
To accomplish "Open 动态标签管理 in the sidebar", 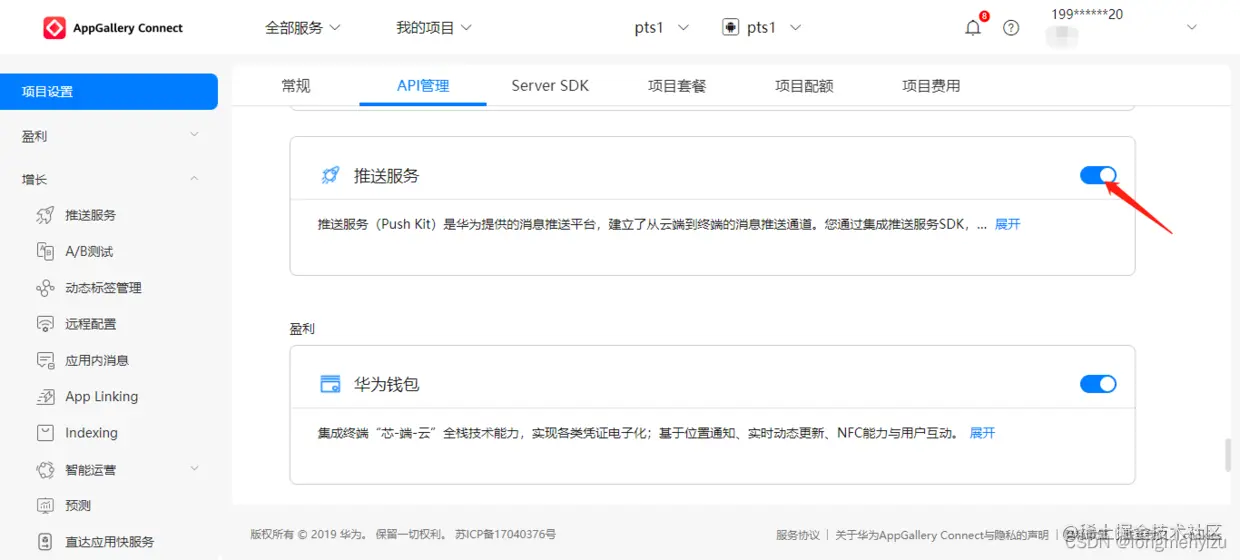I will click(103, 288).
